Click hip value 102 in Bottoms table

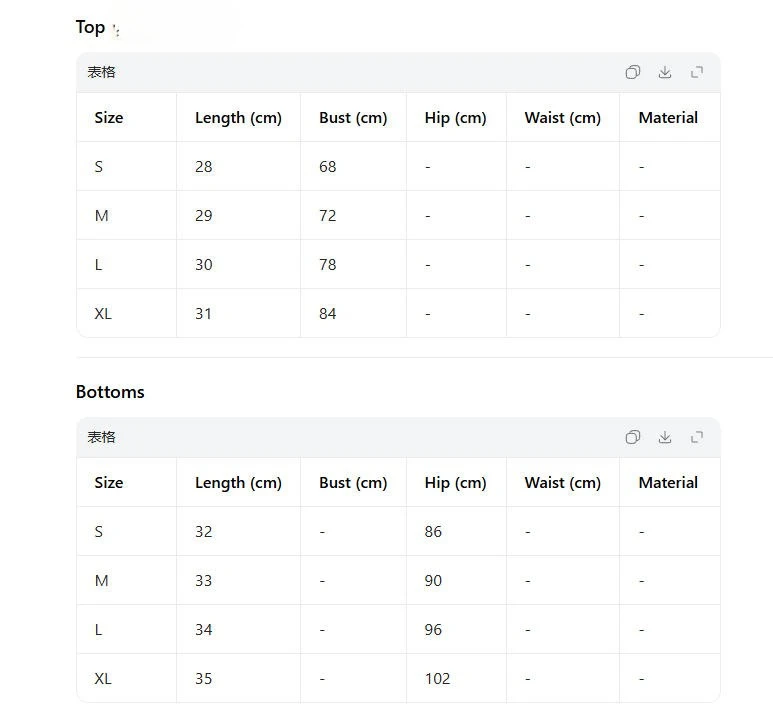tap(437, 679)
